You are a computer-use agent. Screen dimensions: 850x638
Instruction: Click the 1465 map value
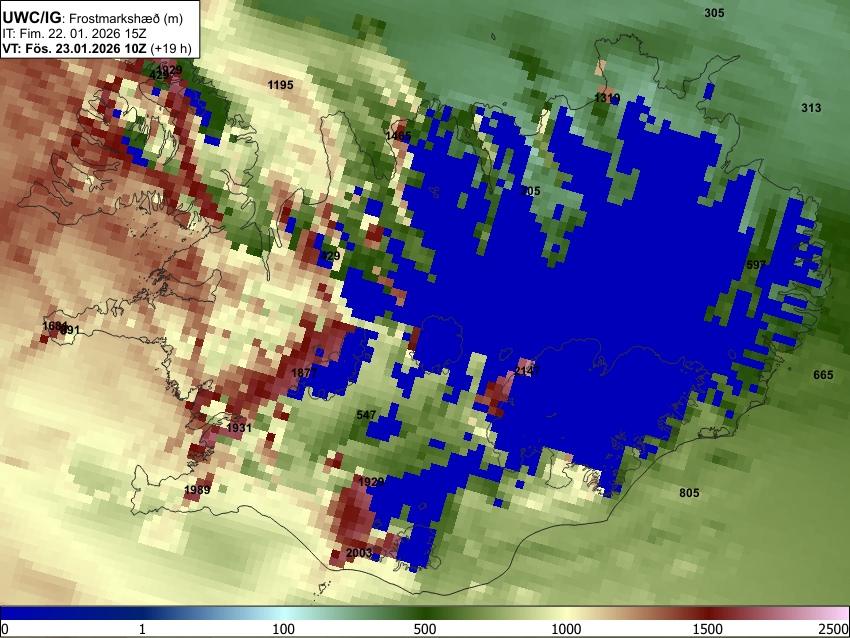coord(398,136)
